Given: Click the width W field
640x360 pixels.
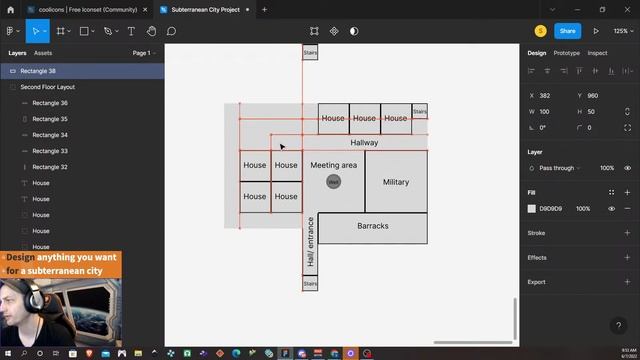Looking at the screenshot, I should (x=549, y=111).
